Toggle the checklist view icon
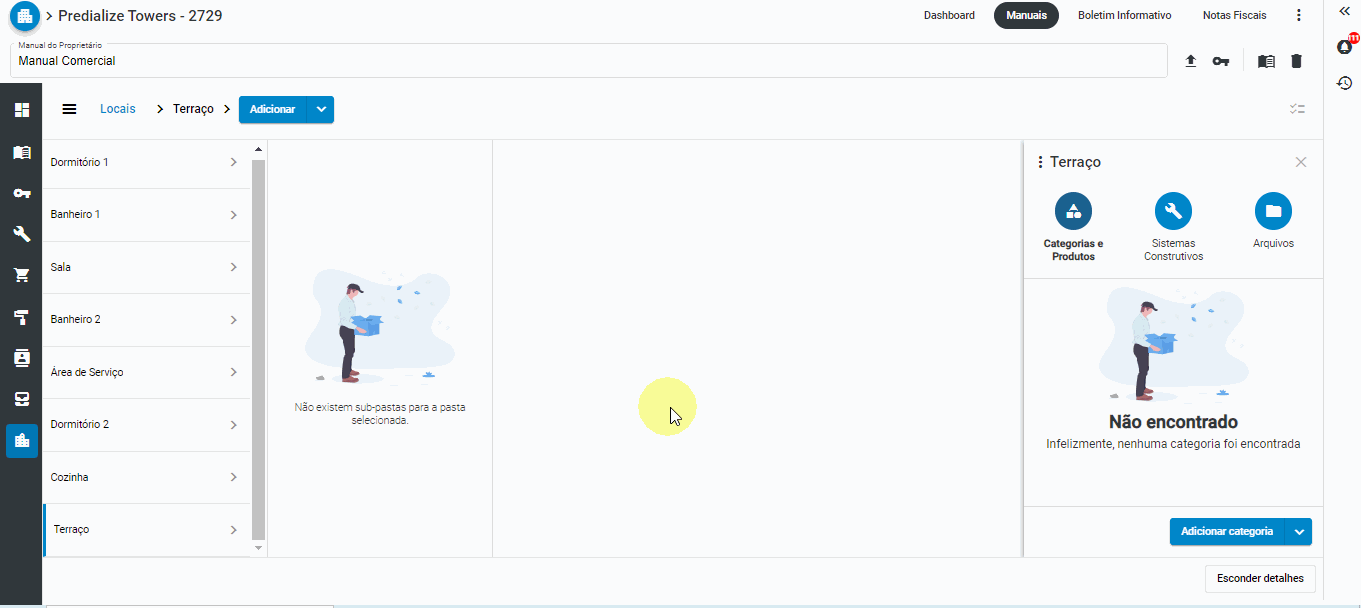The height and width of the screenshot is (608, 1361). [x=1297, y=109]
